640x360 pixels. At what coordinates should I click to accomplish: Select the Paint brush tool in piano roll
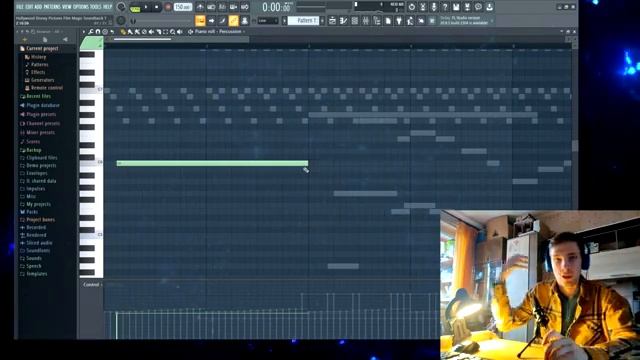130,31
